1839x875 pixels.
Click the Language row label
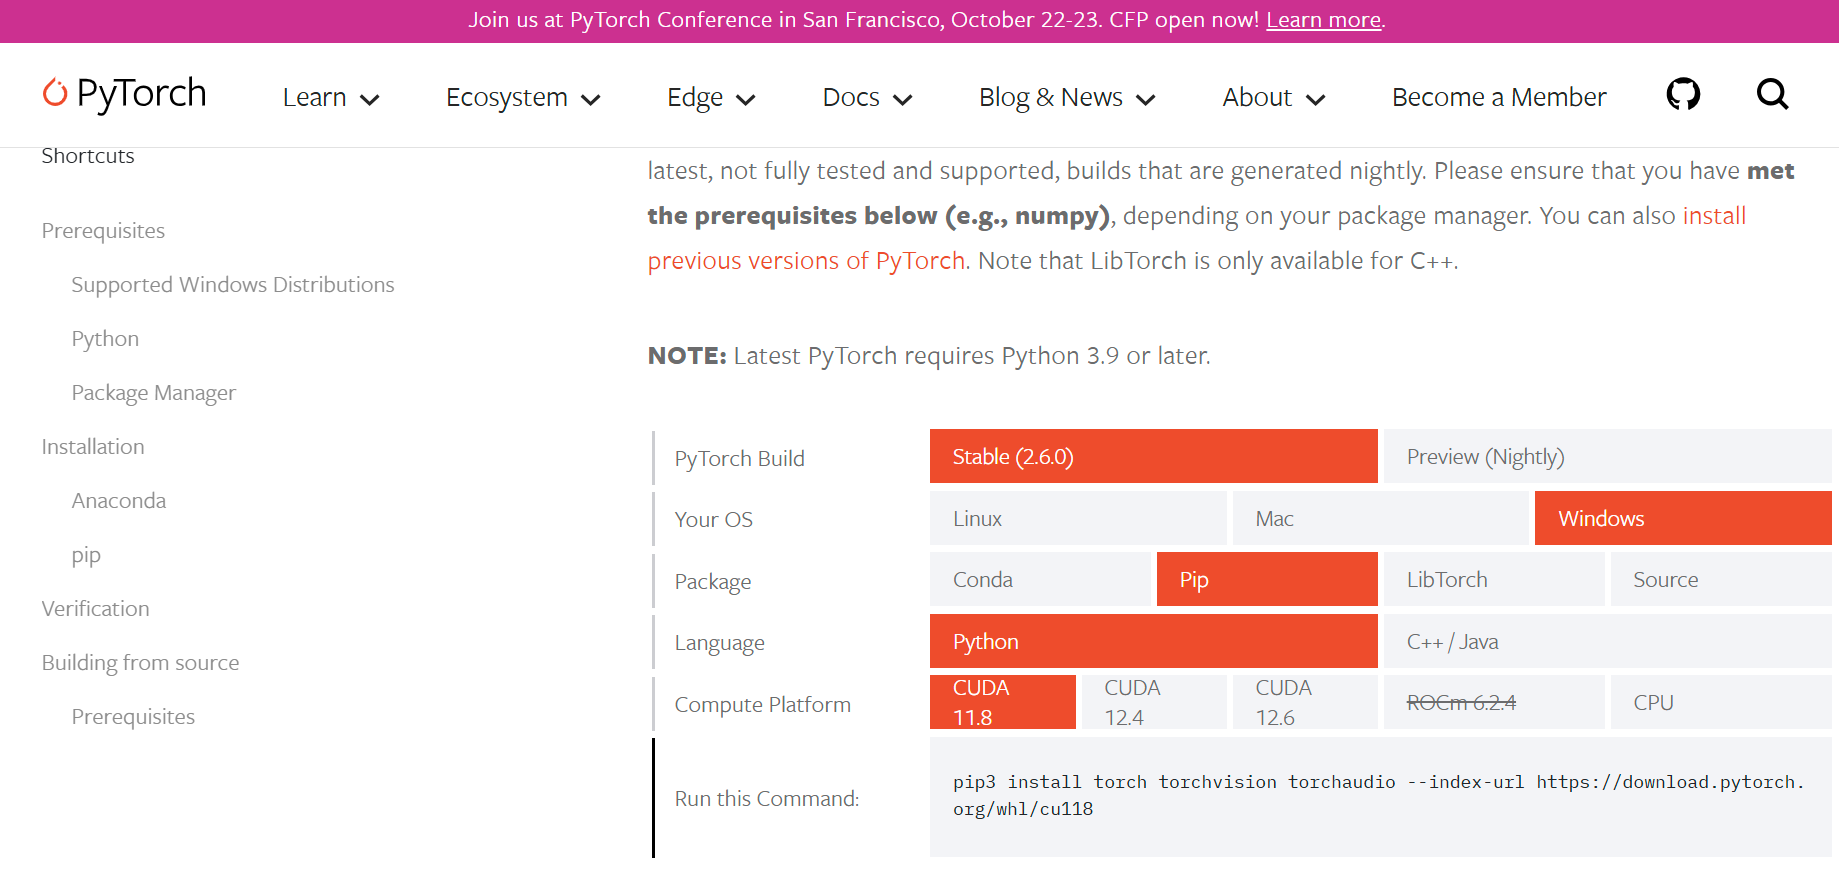click(x=719, y=643)
